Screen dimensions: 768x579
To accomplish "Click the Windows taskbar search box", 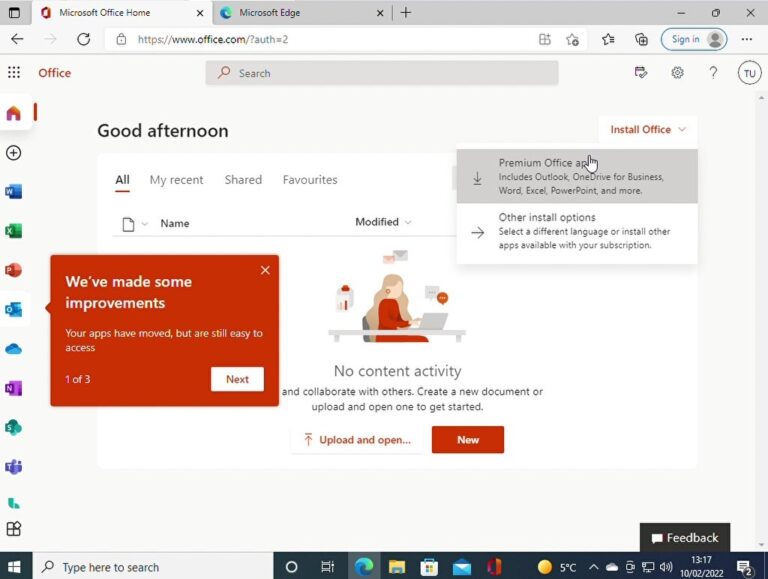I will pos(153,567).
